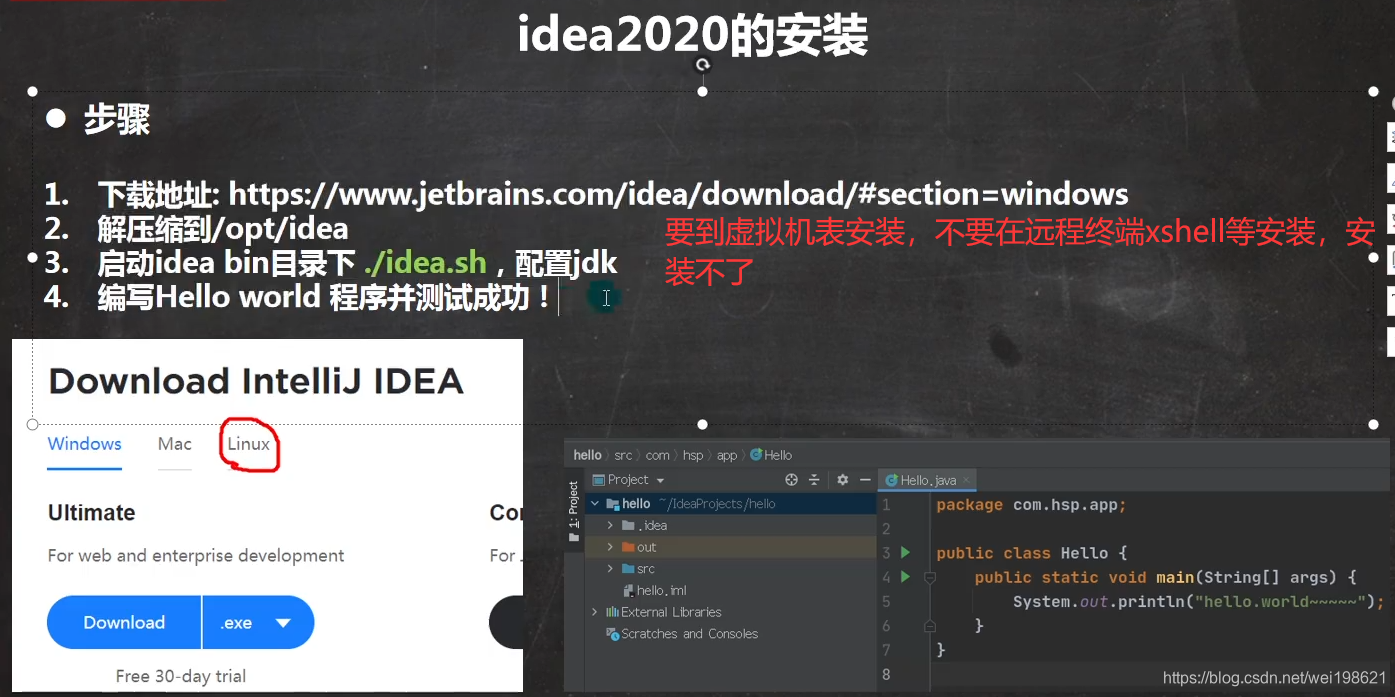Click the fold end marker at line 6
The height and width of the screenshot is (697, 1395).
[x=929, y=625]
